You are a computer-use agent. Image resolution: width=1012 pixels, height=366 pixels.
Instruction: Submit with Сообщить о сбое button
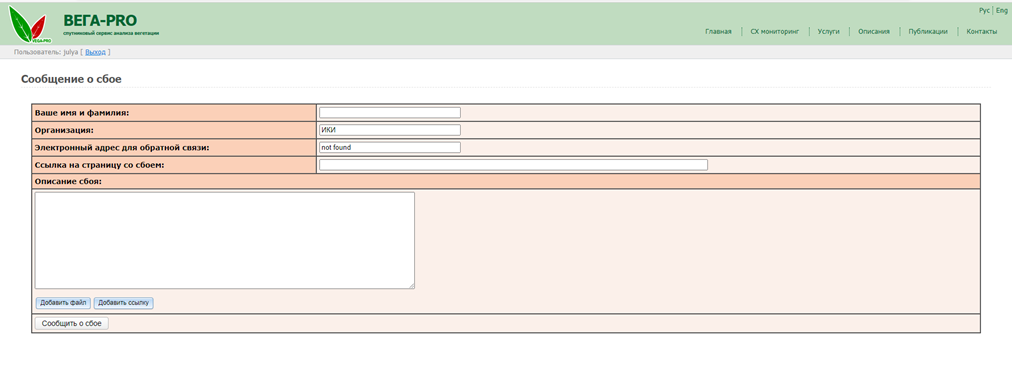tap(72, 323)
